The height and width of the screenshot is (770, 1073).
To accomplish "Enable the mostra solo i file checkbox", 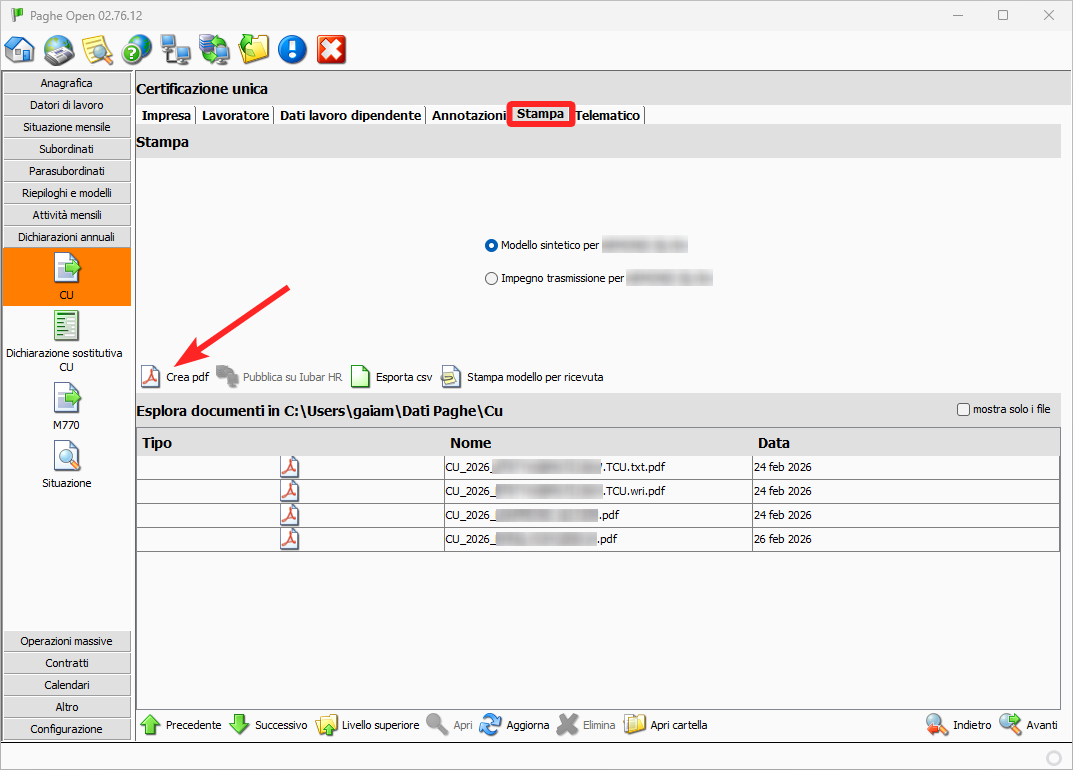I will pos(964,409).
